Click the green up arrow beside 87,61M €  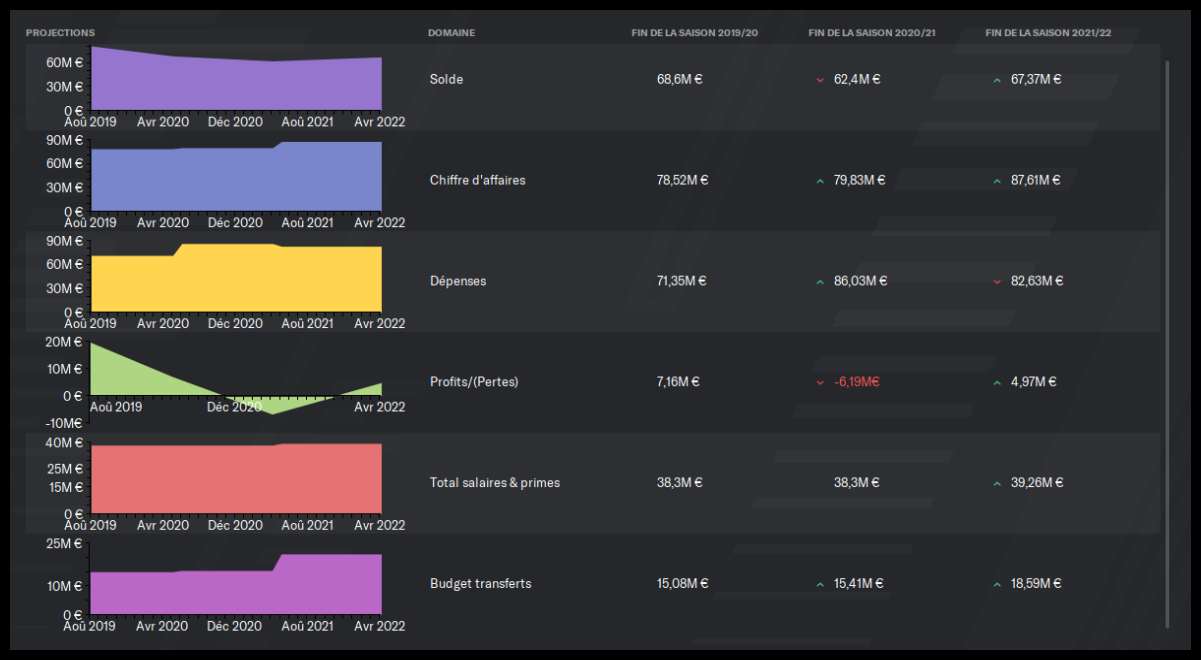coord(997,181)
